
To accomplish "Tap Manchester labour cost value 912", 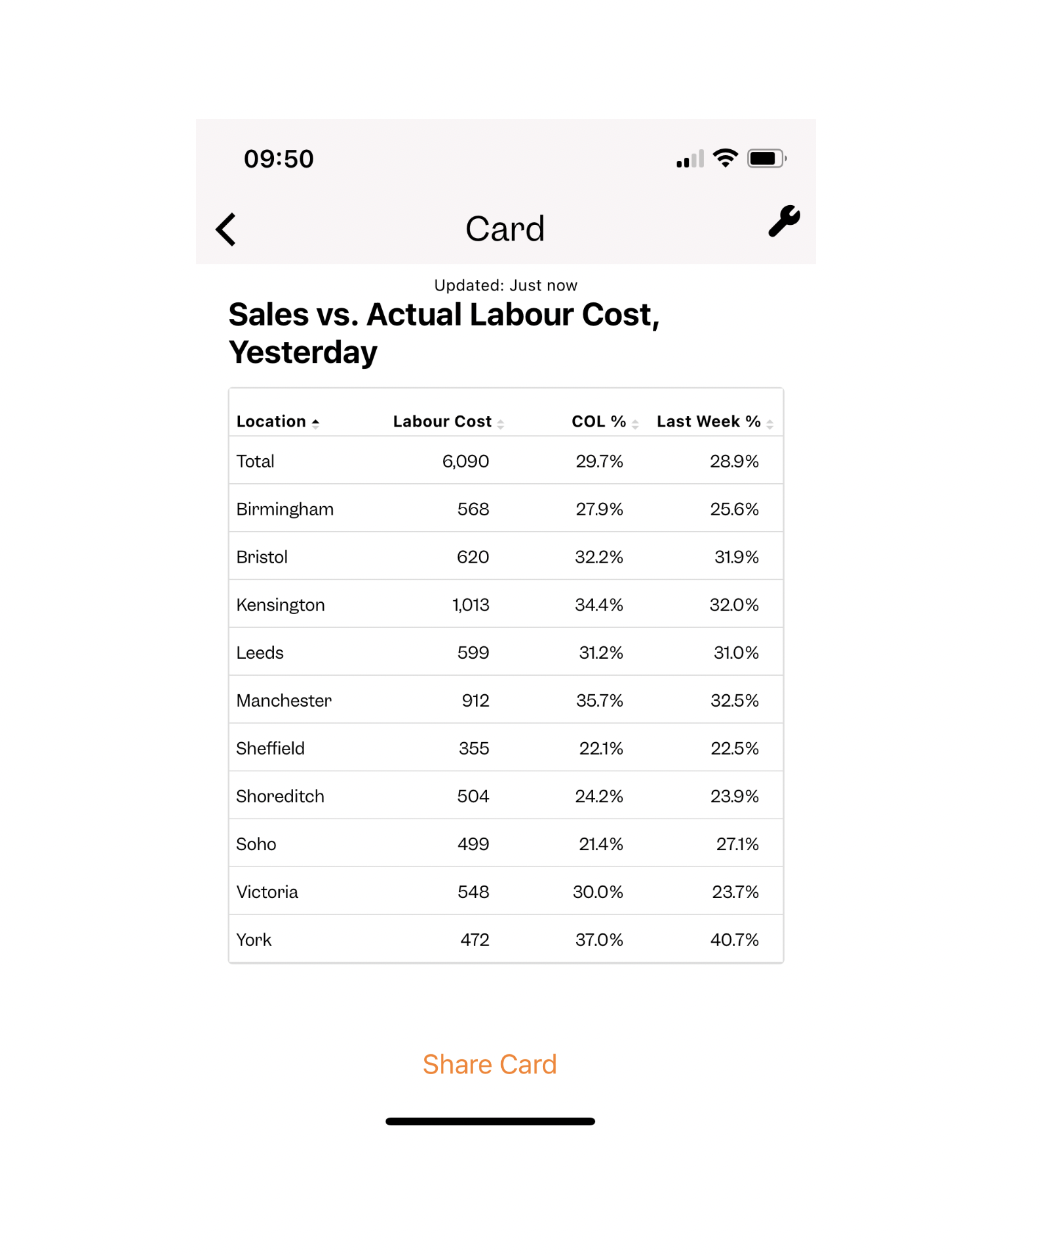I will [x=476, y=701].
